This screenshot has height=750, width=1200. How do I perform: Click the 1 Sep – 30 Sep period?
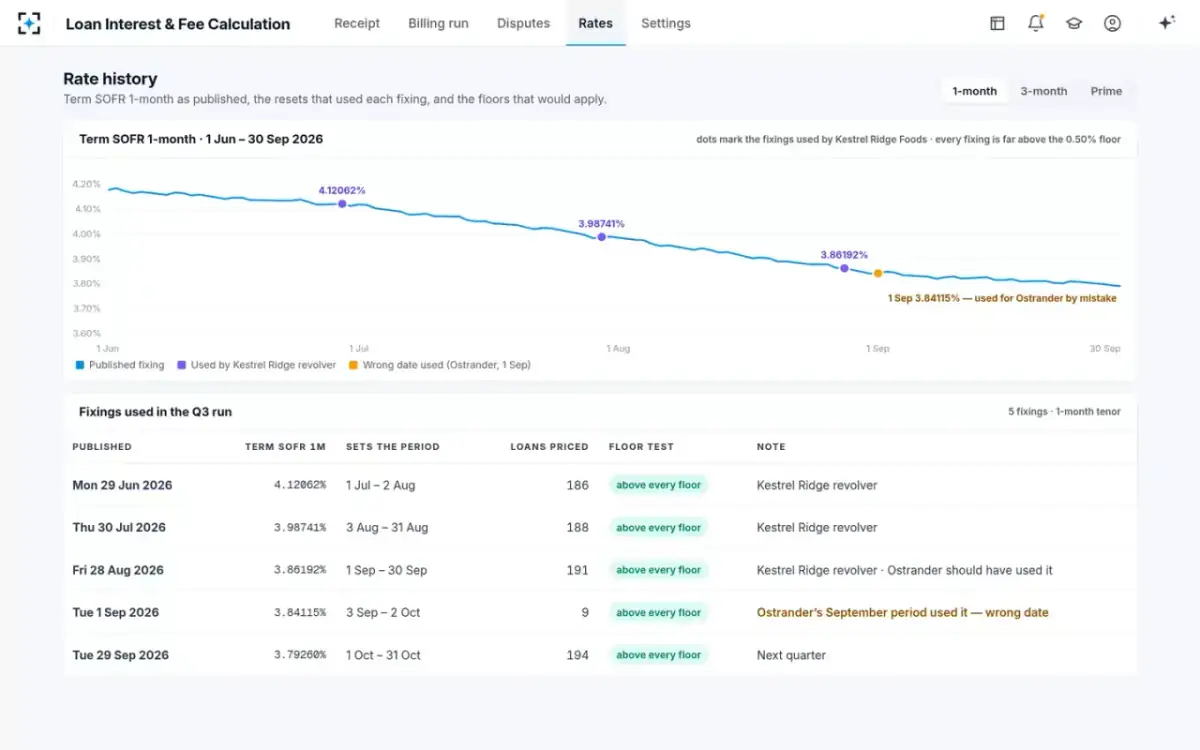point(386,570)
